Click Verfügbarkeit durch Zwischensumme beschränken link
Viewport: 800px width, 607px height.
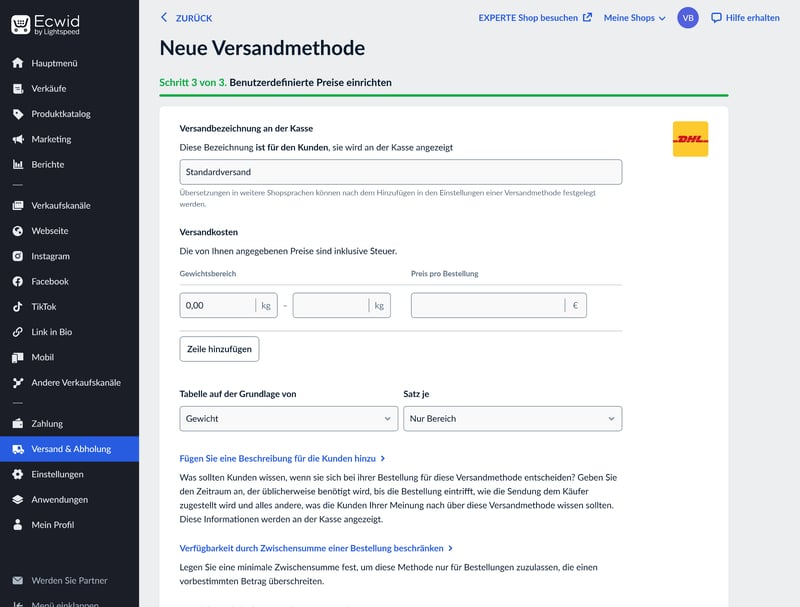click(311, 548)
